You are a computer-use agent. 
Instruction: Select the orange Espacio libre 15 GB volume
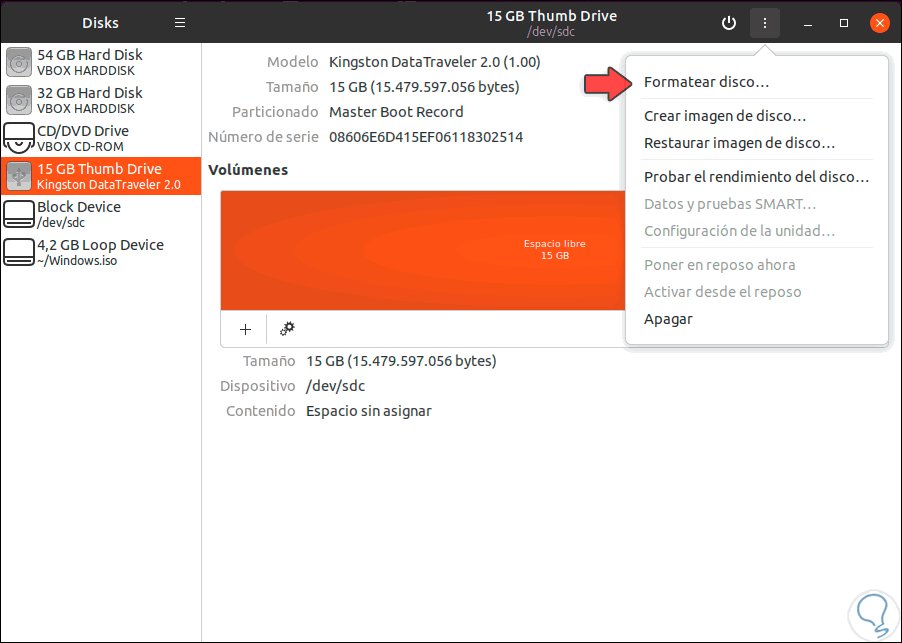coord(423,250)
